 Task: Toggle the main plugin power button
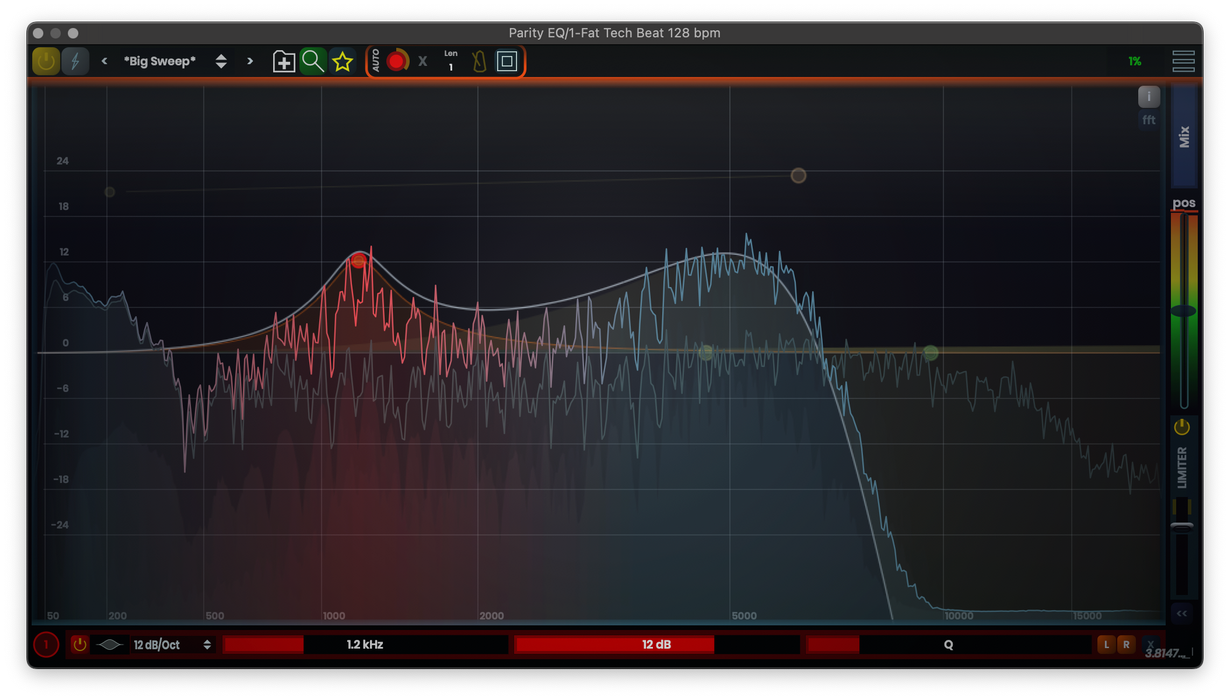tap(46, 61)
